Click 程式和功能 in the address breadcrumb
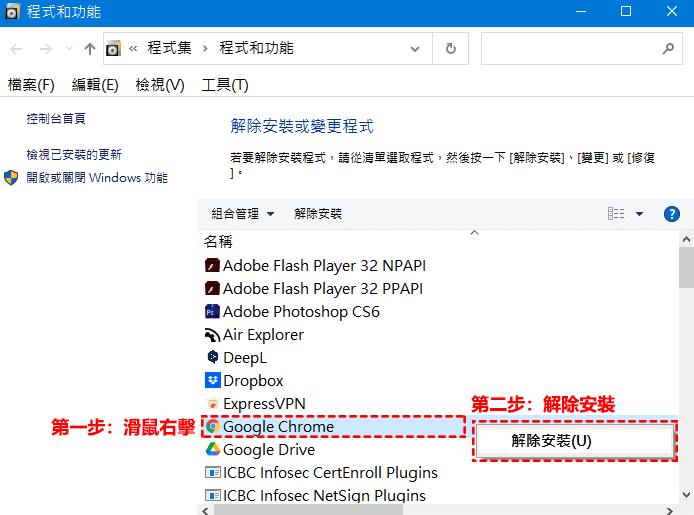The height and width of the screenshot is (515, 694). point(256,48)
